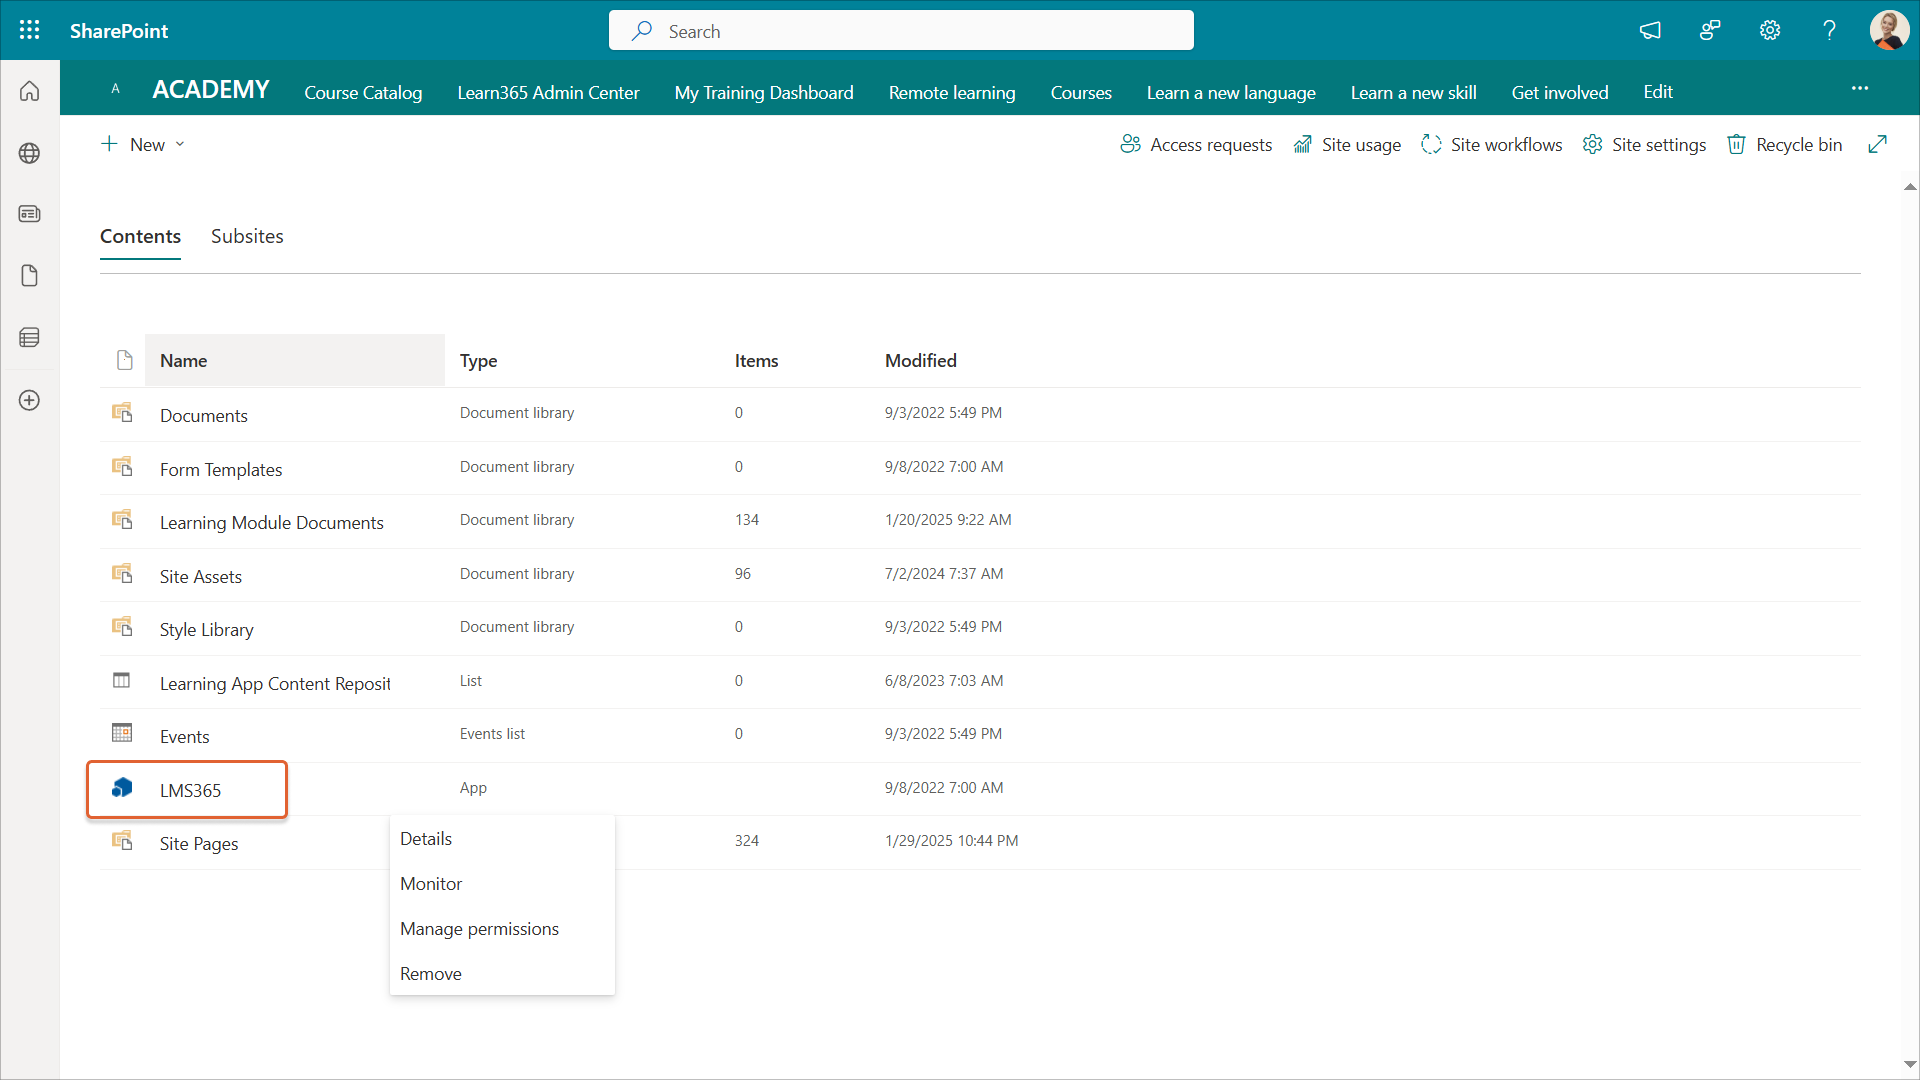Open the LMS365 app name

tap(190, 790)
